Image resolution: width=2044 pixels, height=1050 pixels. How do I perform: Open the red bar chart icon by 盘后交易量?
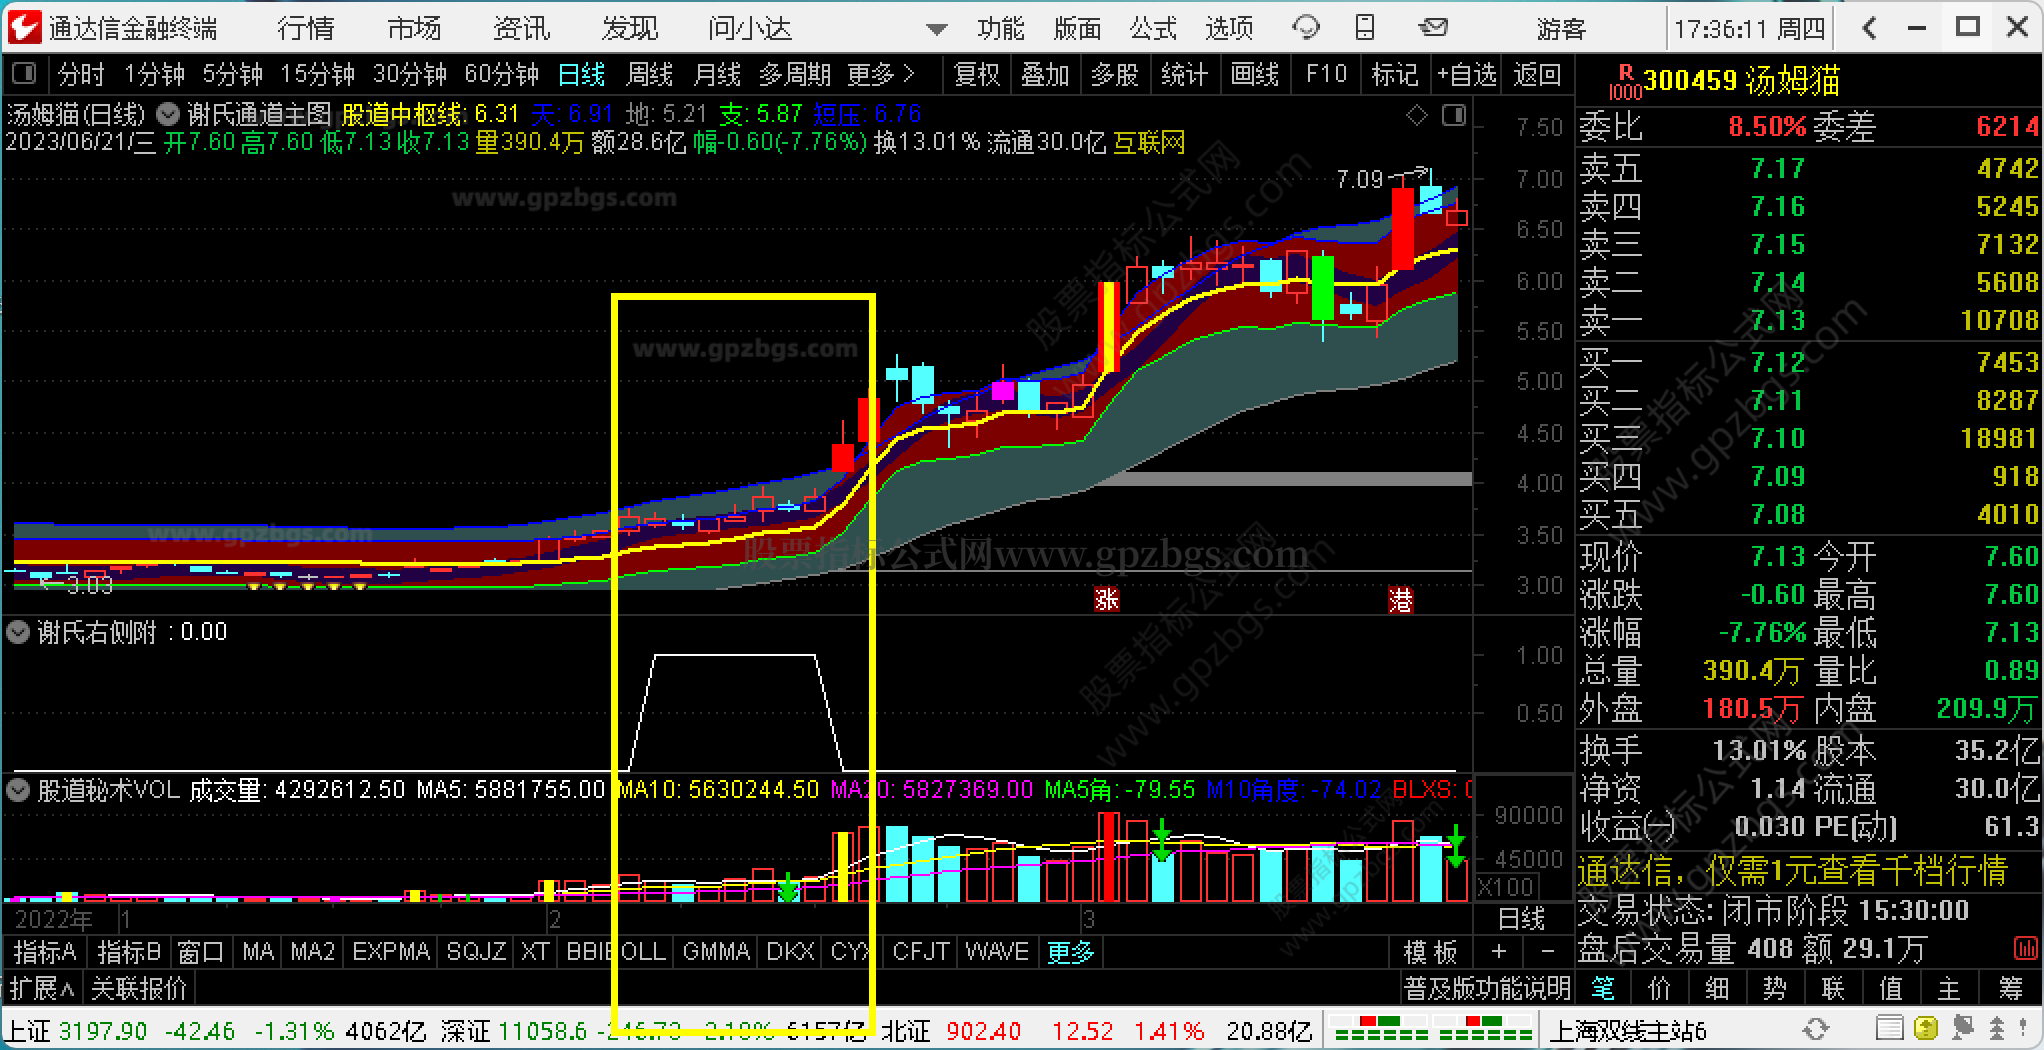point(2026,948)
